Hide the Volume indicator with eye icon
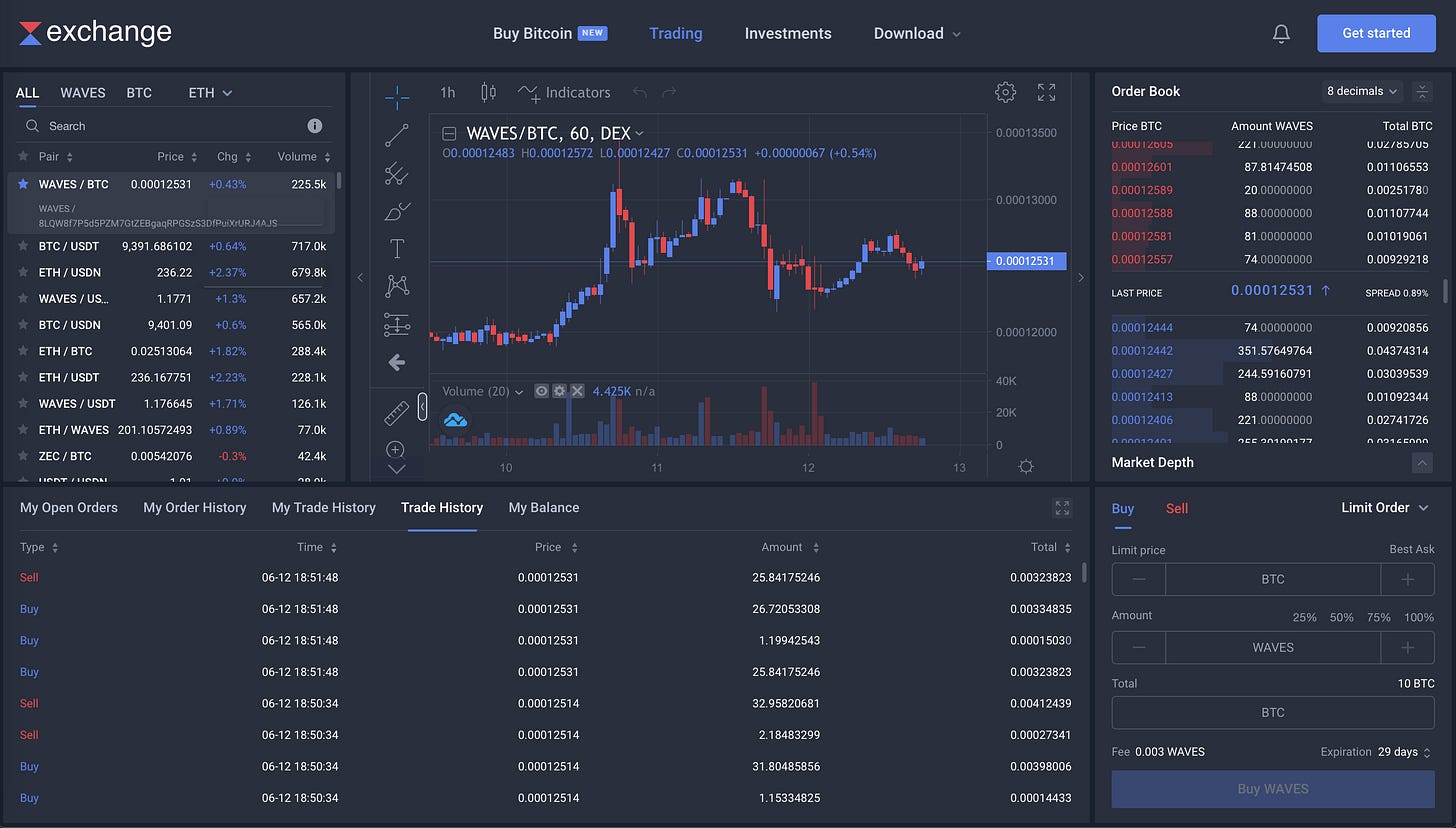The height and width of the screenshot is (828, 1456). click(541, 391)
